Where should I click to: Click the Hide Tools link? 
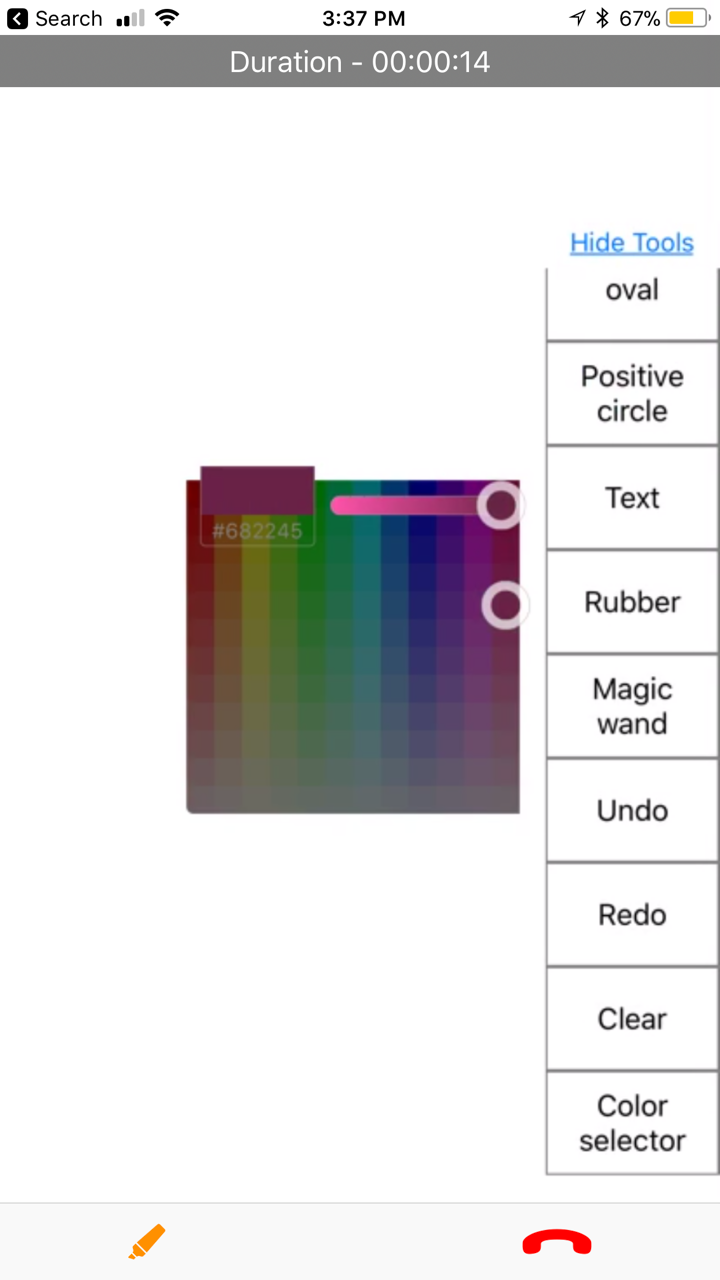[x=632, y=243]
